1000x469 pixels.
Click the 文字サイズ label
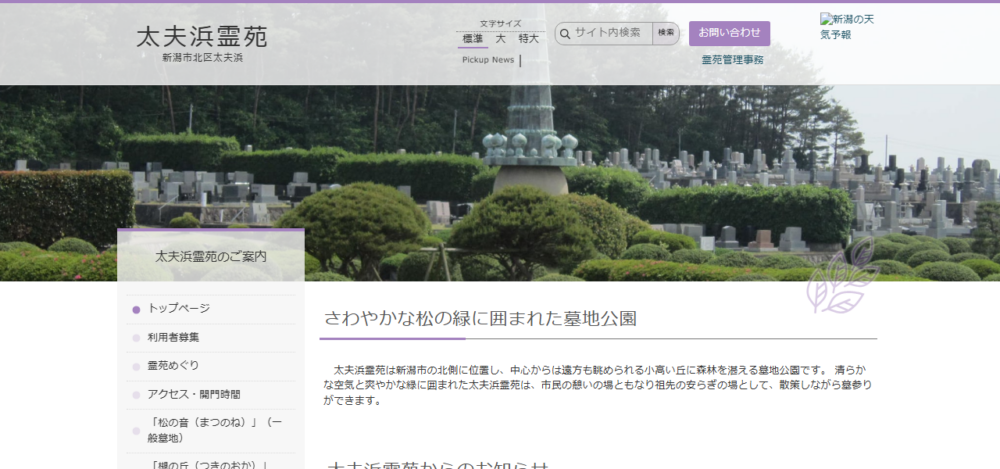pyautogui.click(x=501, y=24)
